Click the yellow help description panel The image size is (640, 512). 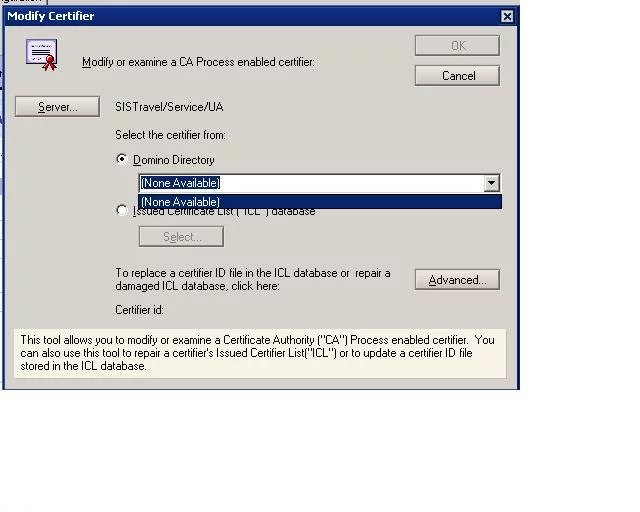tap(259, 353)
